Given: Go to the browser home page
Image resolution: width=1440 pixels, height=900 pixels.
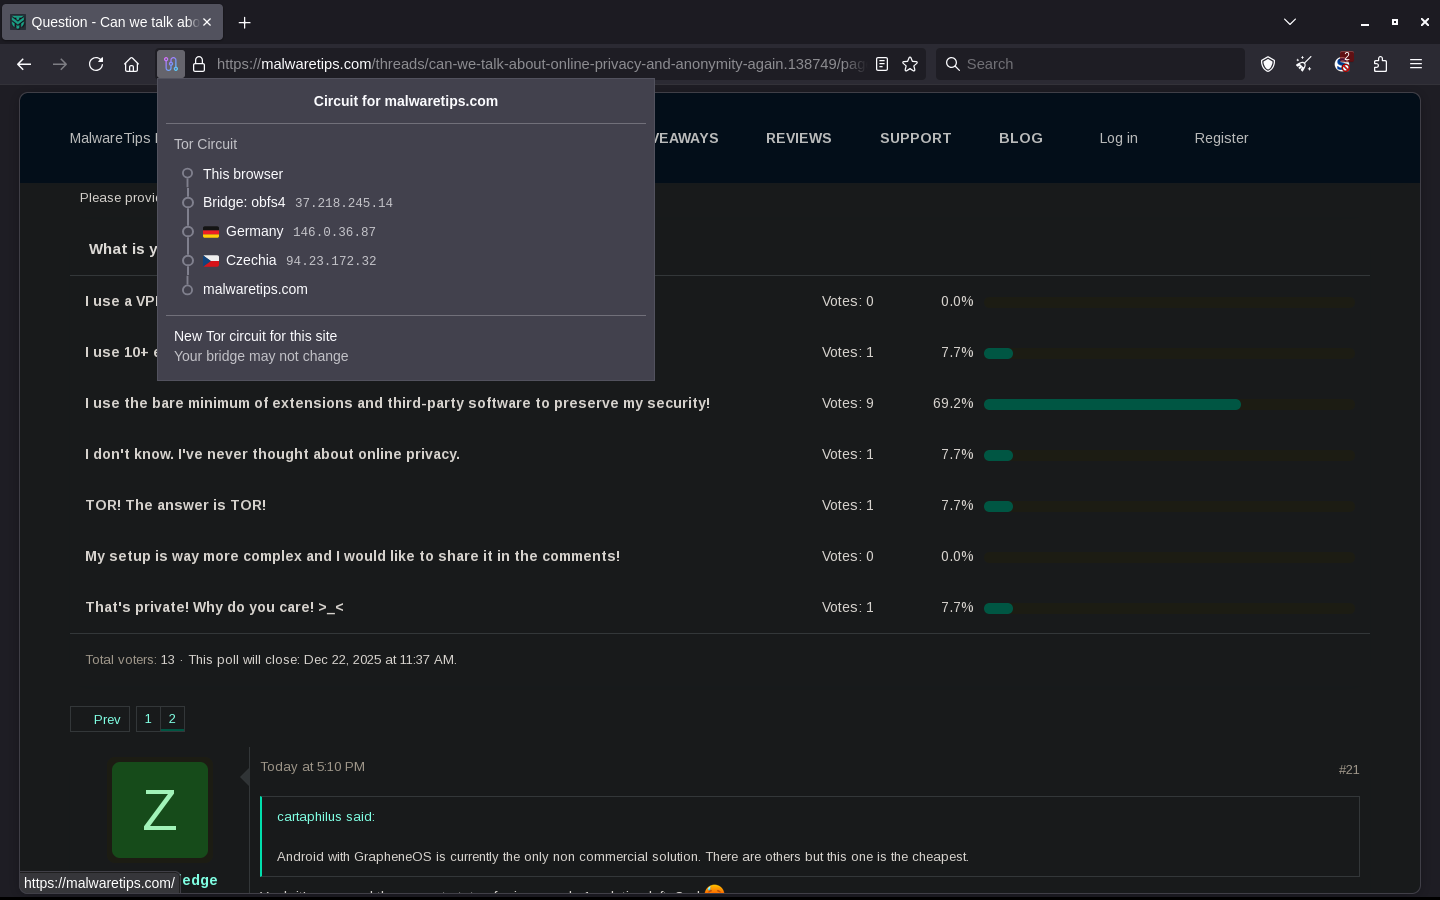Looking at the screenshot, I should click(x=131, y=64).
